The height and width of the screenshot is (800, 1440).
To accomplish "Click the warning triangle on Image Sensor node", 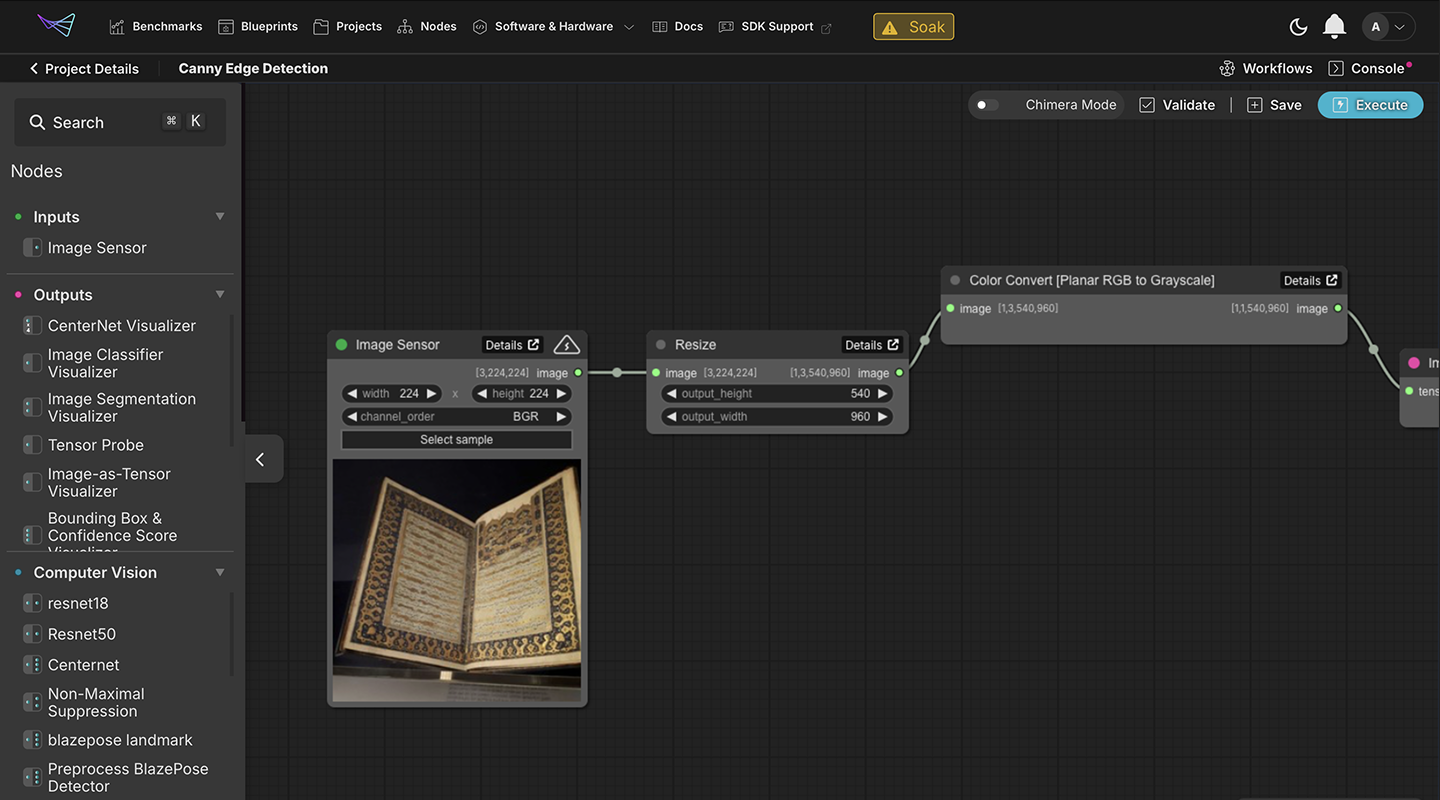I will [x=566, y=345].
